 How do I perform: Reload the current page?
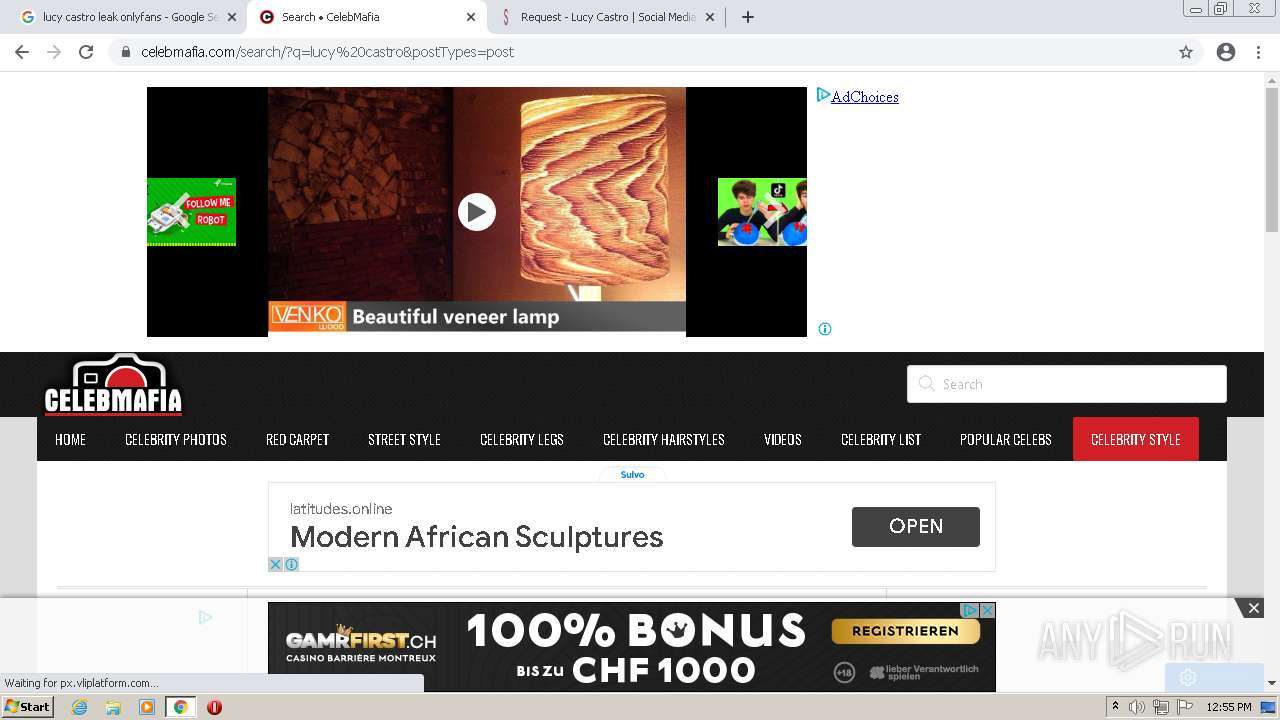click(x=86, y=52)
